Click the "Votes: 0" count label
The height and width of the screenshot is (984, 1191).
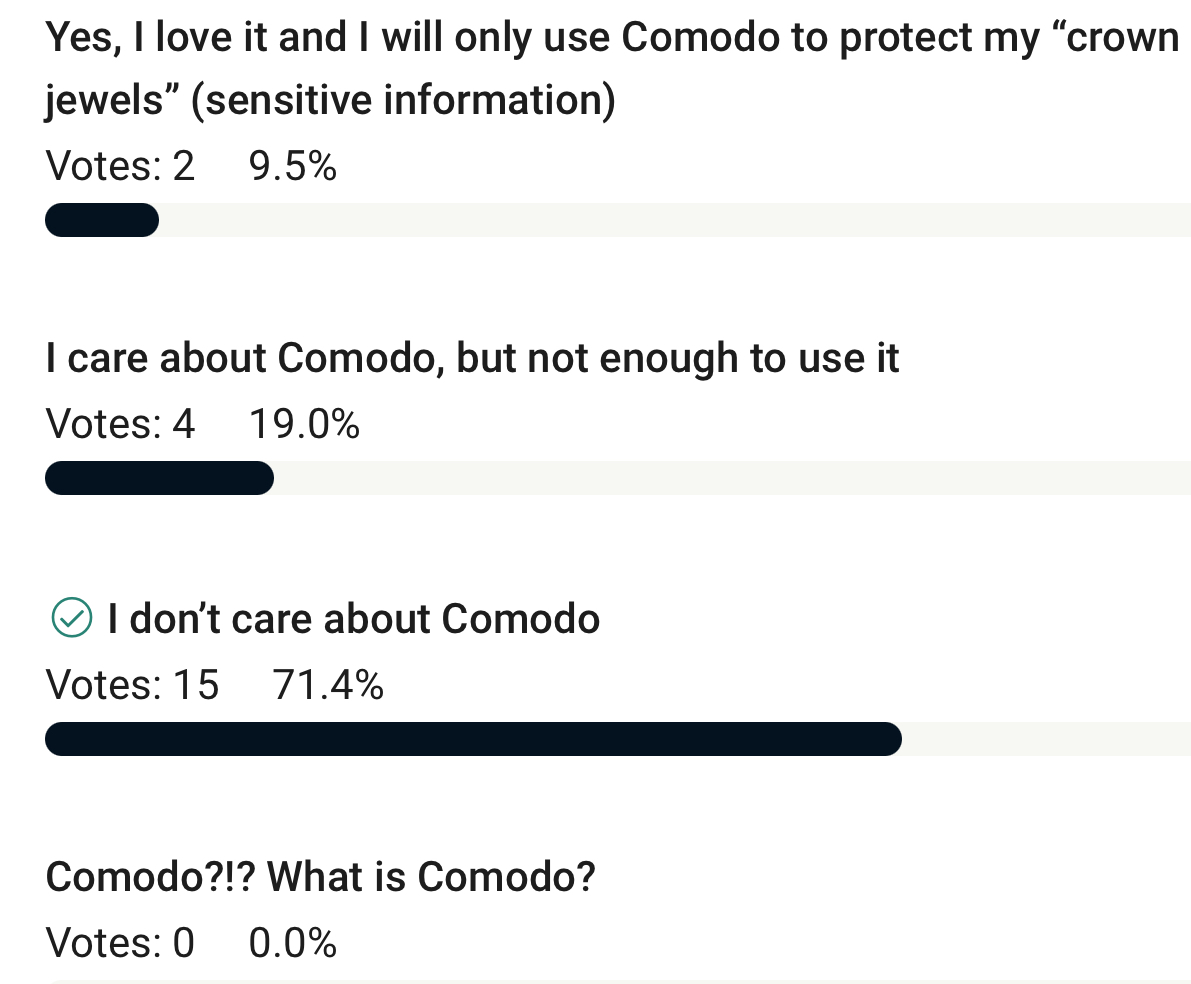point(120,943)
